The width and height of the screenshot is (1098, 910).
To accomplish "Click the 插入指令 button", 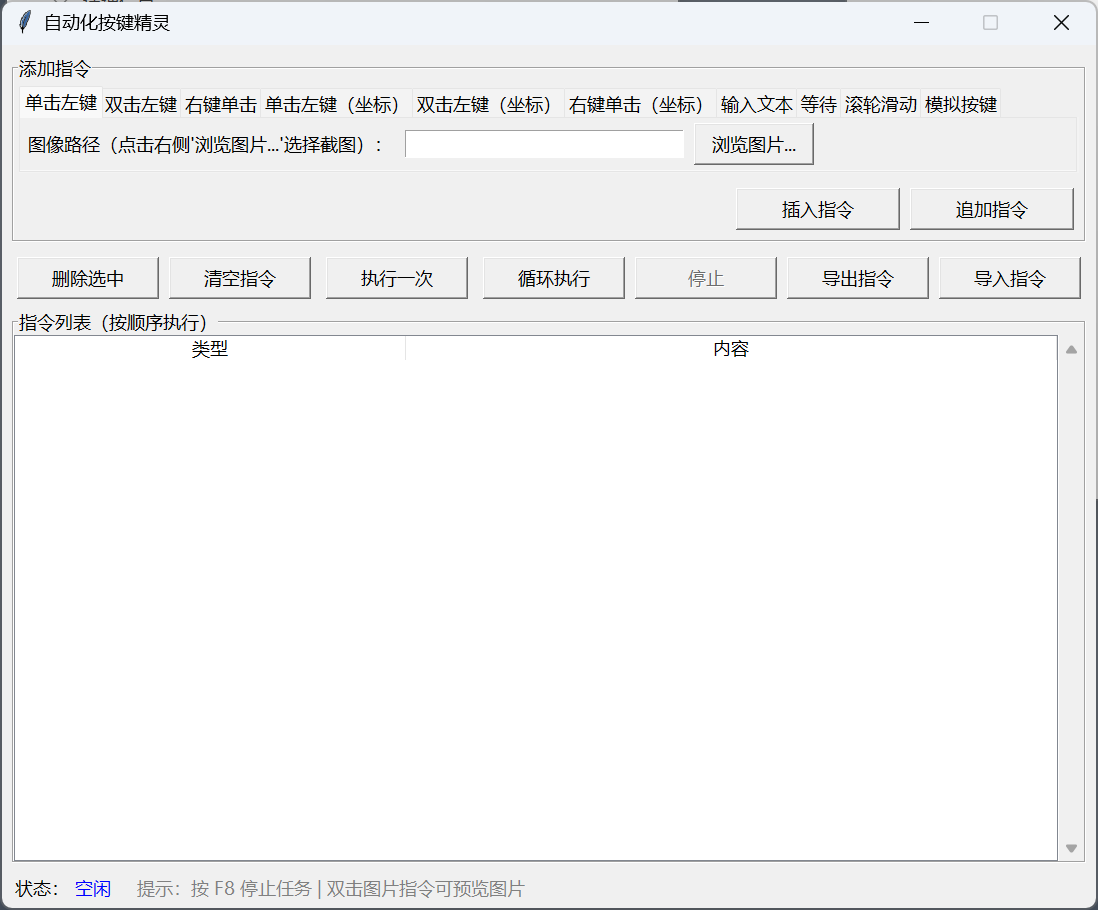I will coord(817,208).
